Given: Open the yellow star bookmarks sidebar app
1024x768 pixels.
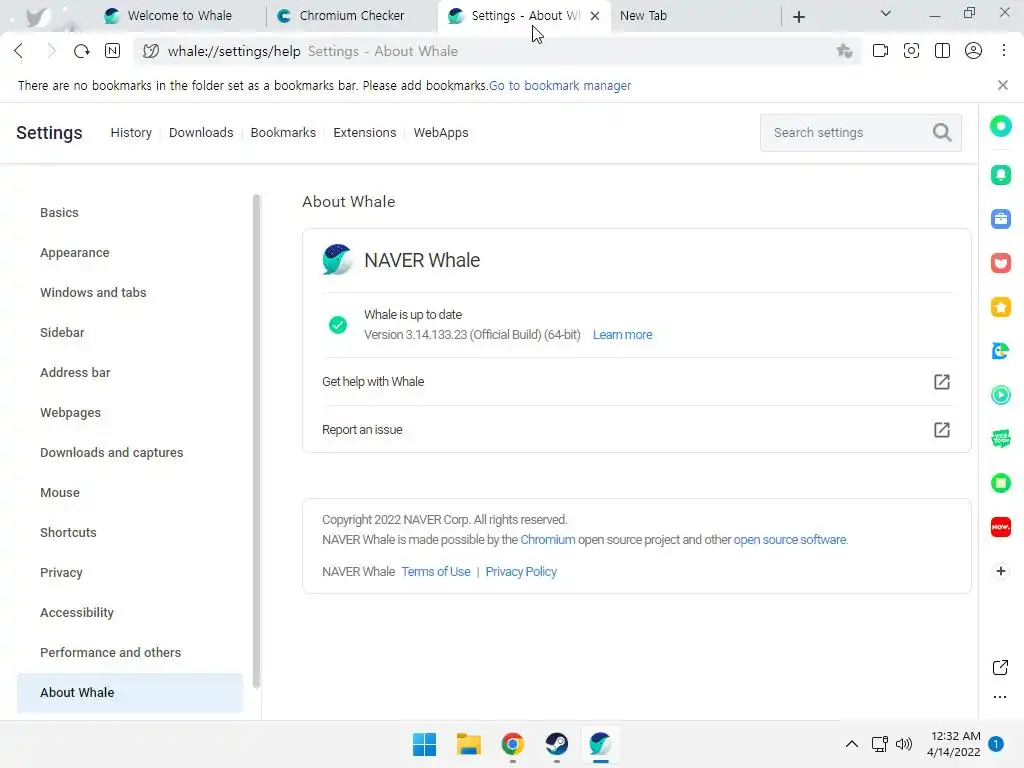Looking at the screenshot, I should pyautogui.click(x=1000, y=307).
